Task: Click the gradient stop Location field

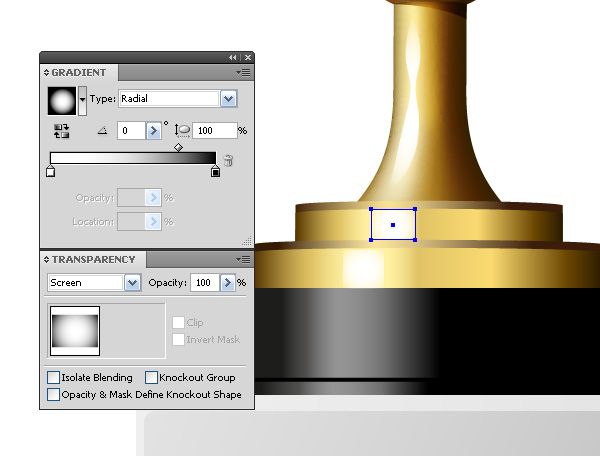Action: [x=131, y=221]
